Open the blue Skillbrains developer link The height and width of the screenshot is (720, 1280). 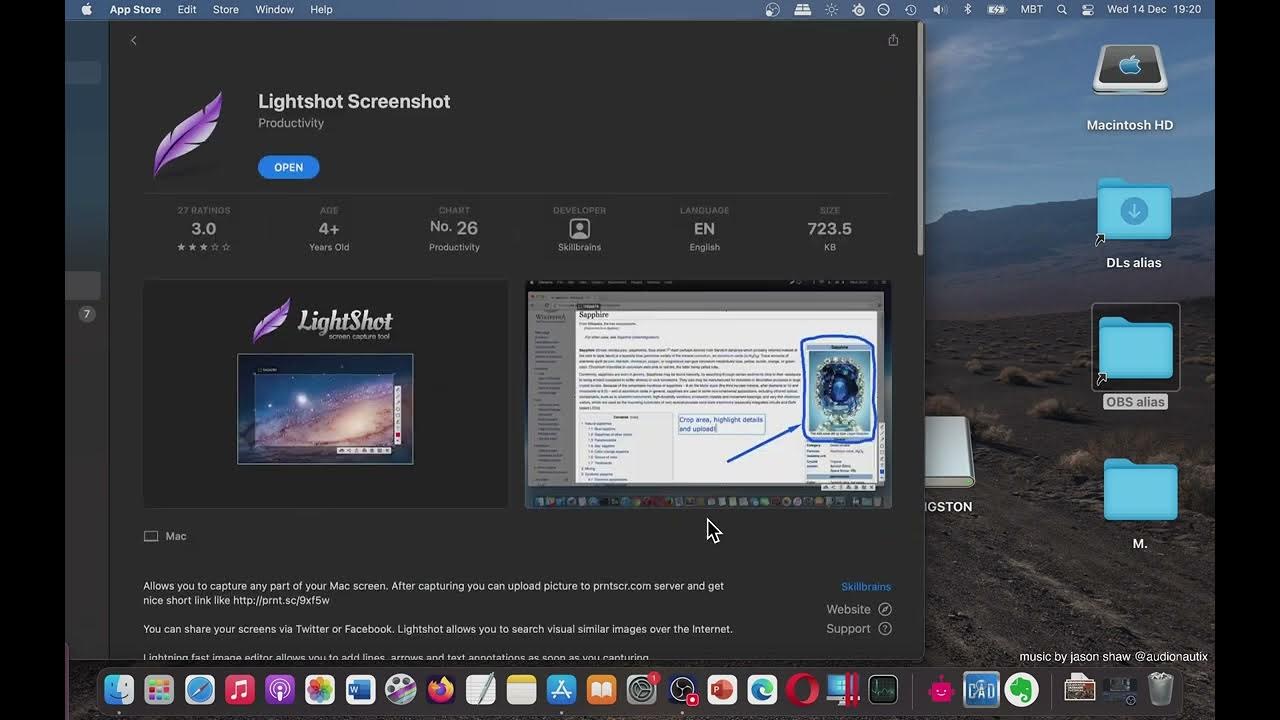(866, 587)
